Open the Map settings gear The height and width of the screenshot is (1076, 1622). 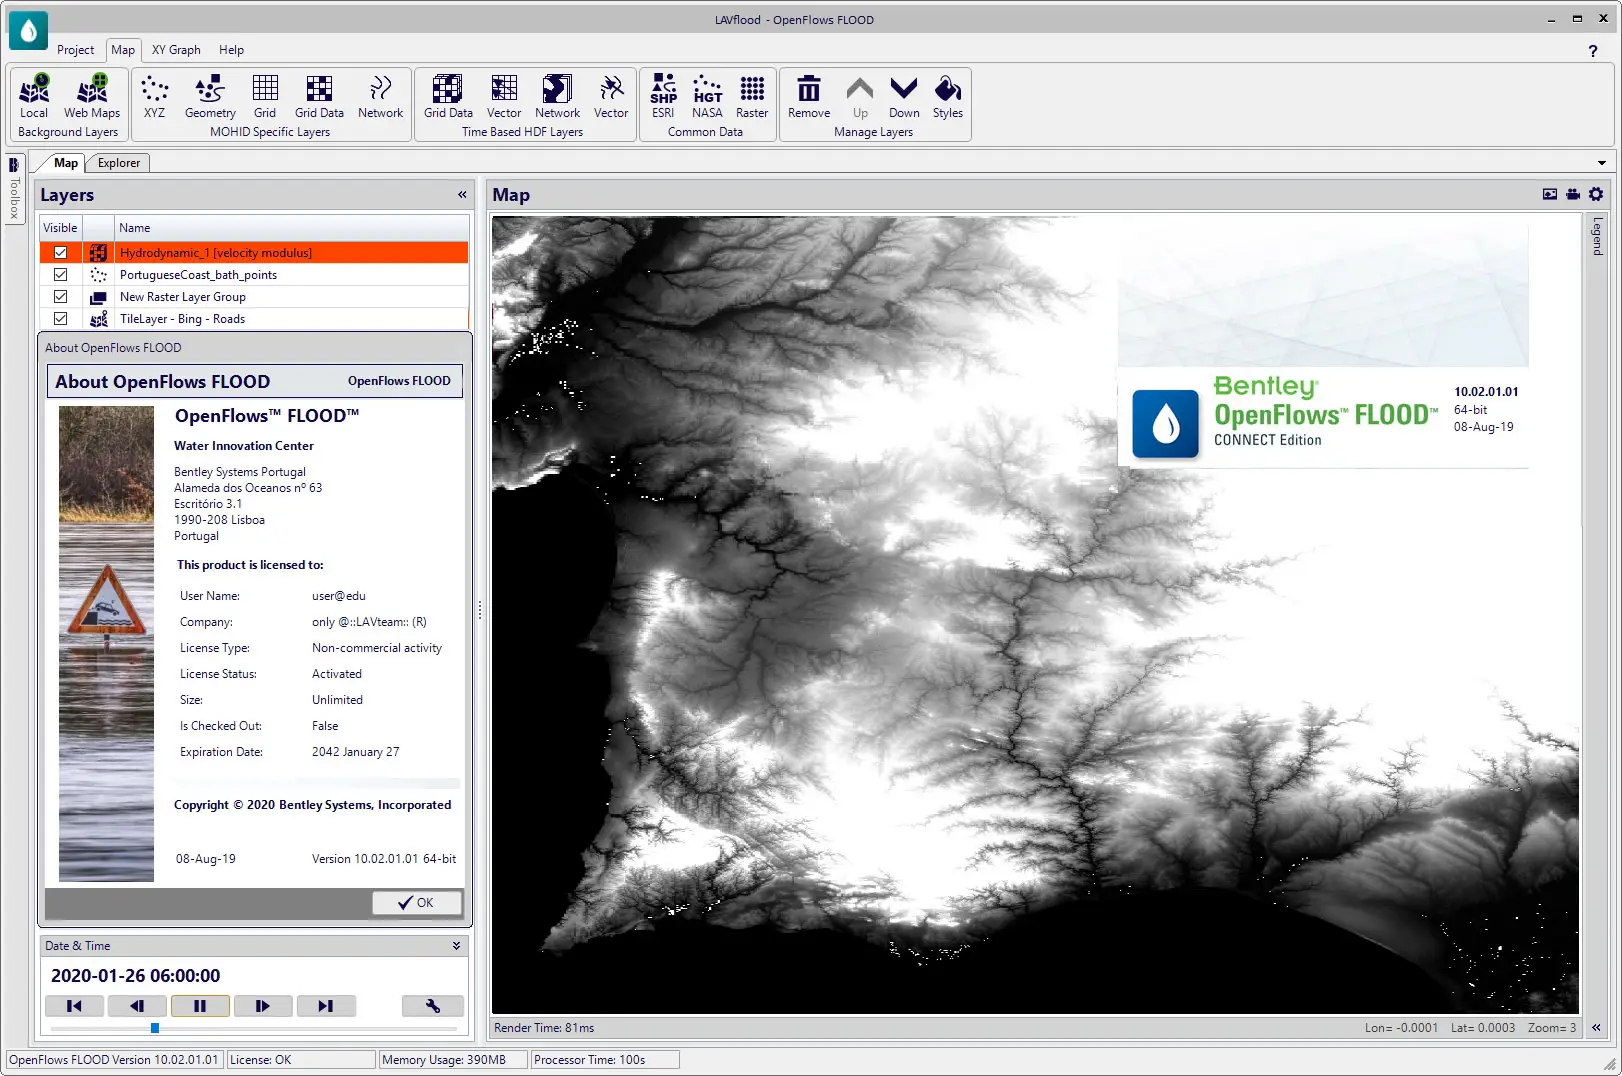tap(1596, 195)
